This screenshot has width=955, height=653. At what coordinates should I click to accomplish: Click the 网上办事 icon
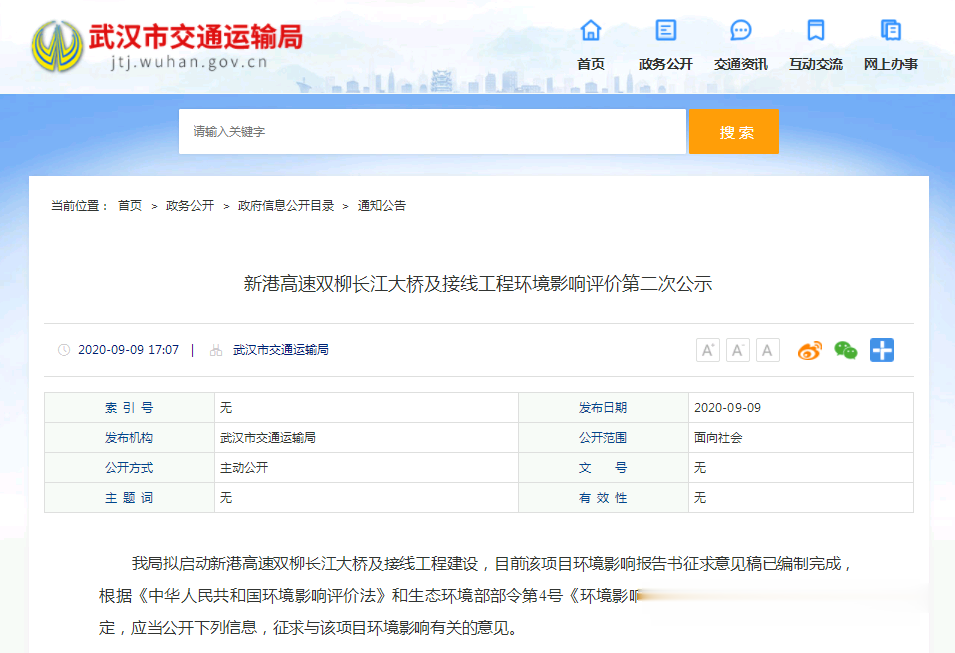[x=889, y=31]
